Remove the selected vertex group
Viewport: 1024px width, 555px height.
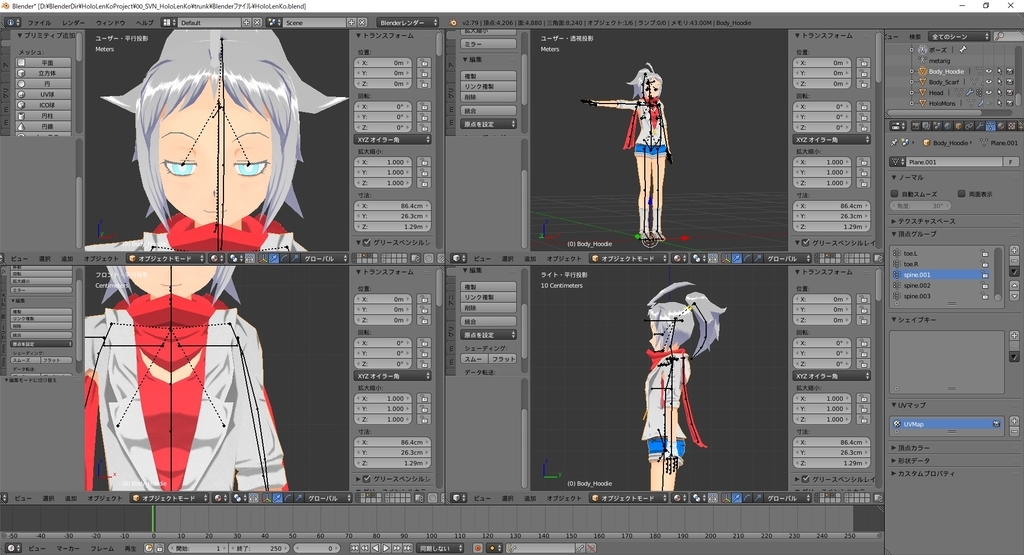coord(1014,261)
